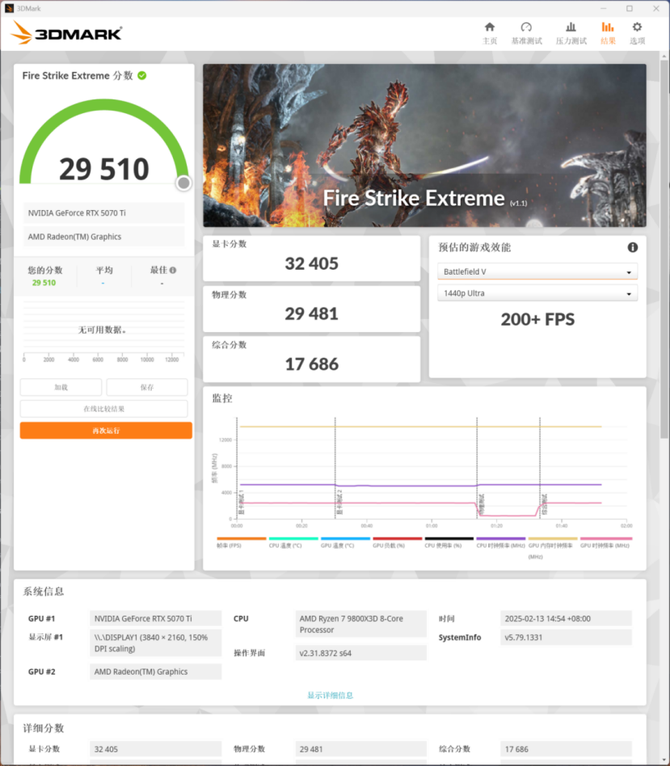Image resolution: width=670 pixels, height=766 pixels.
Task: Click the vertical scrollbar on right edge
Action: [664, 249]
